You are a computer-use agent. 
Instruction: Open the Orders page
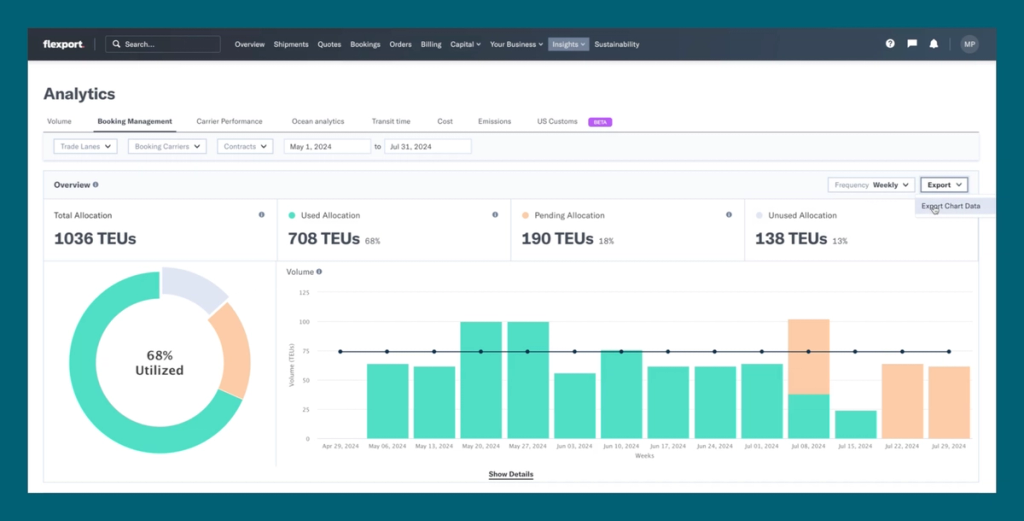pos(400,44)
